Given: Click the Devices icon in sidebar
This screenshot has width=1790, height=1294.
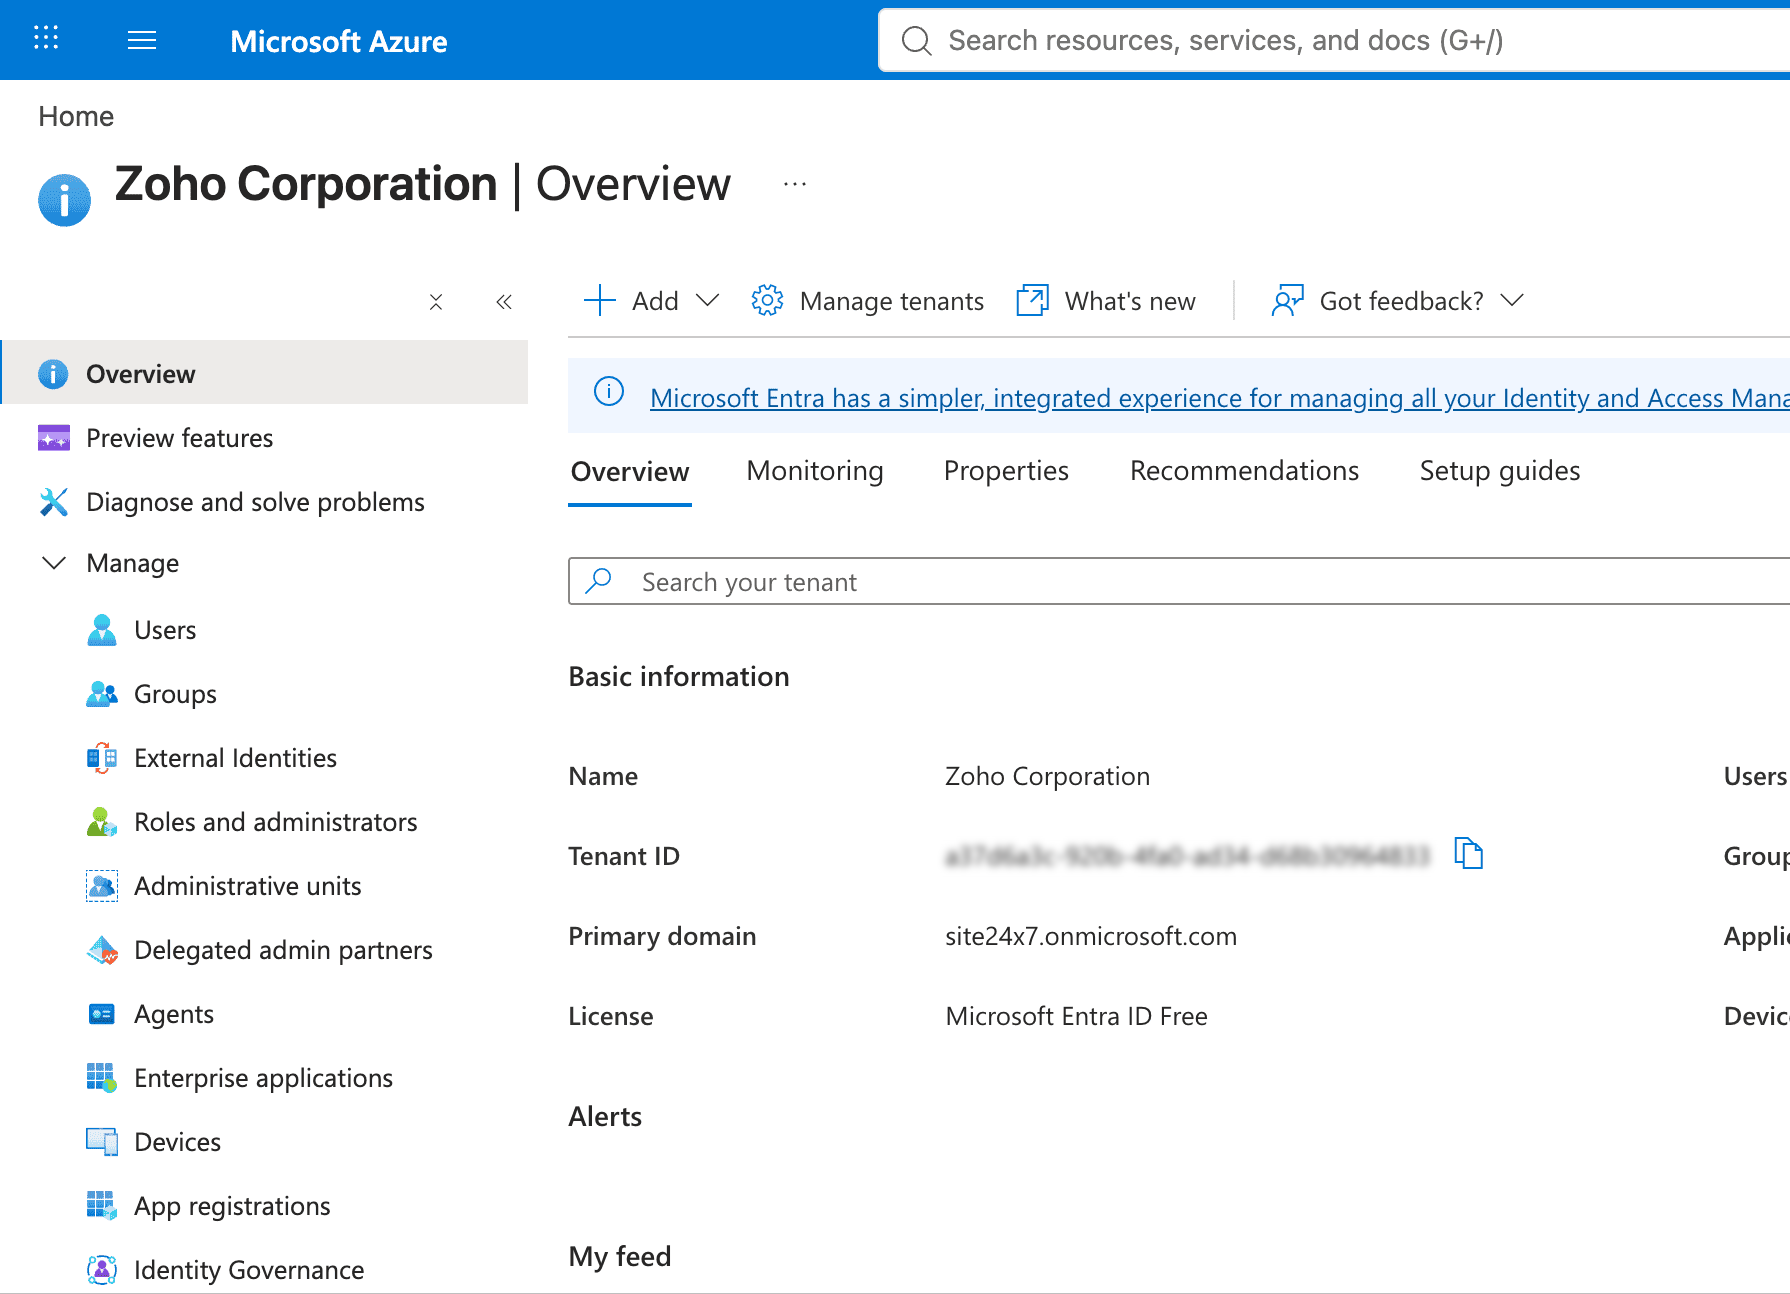Looking at the screenshot, I should tap(101, 1142).
